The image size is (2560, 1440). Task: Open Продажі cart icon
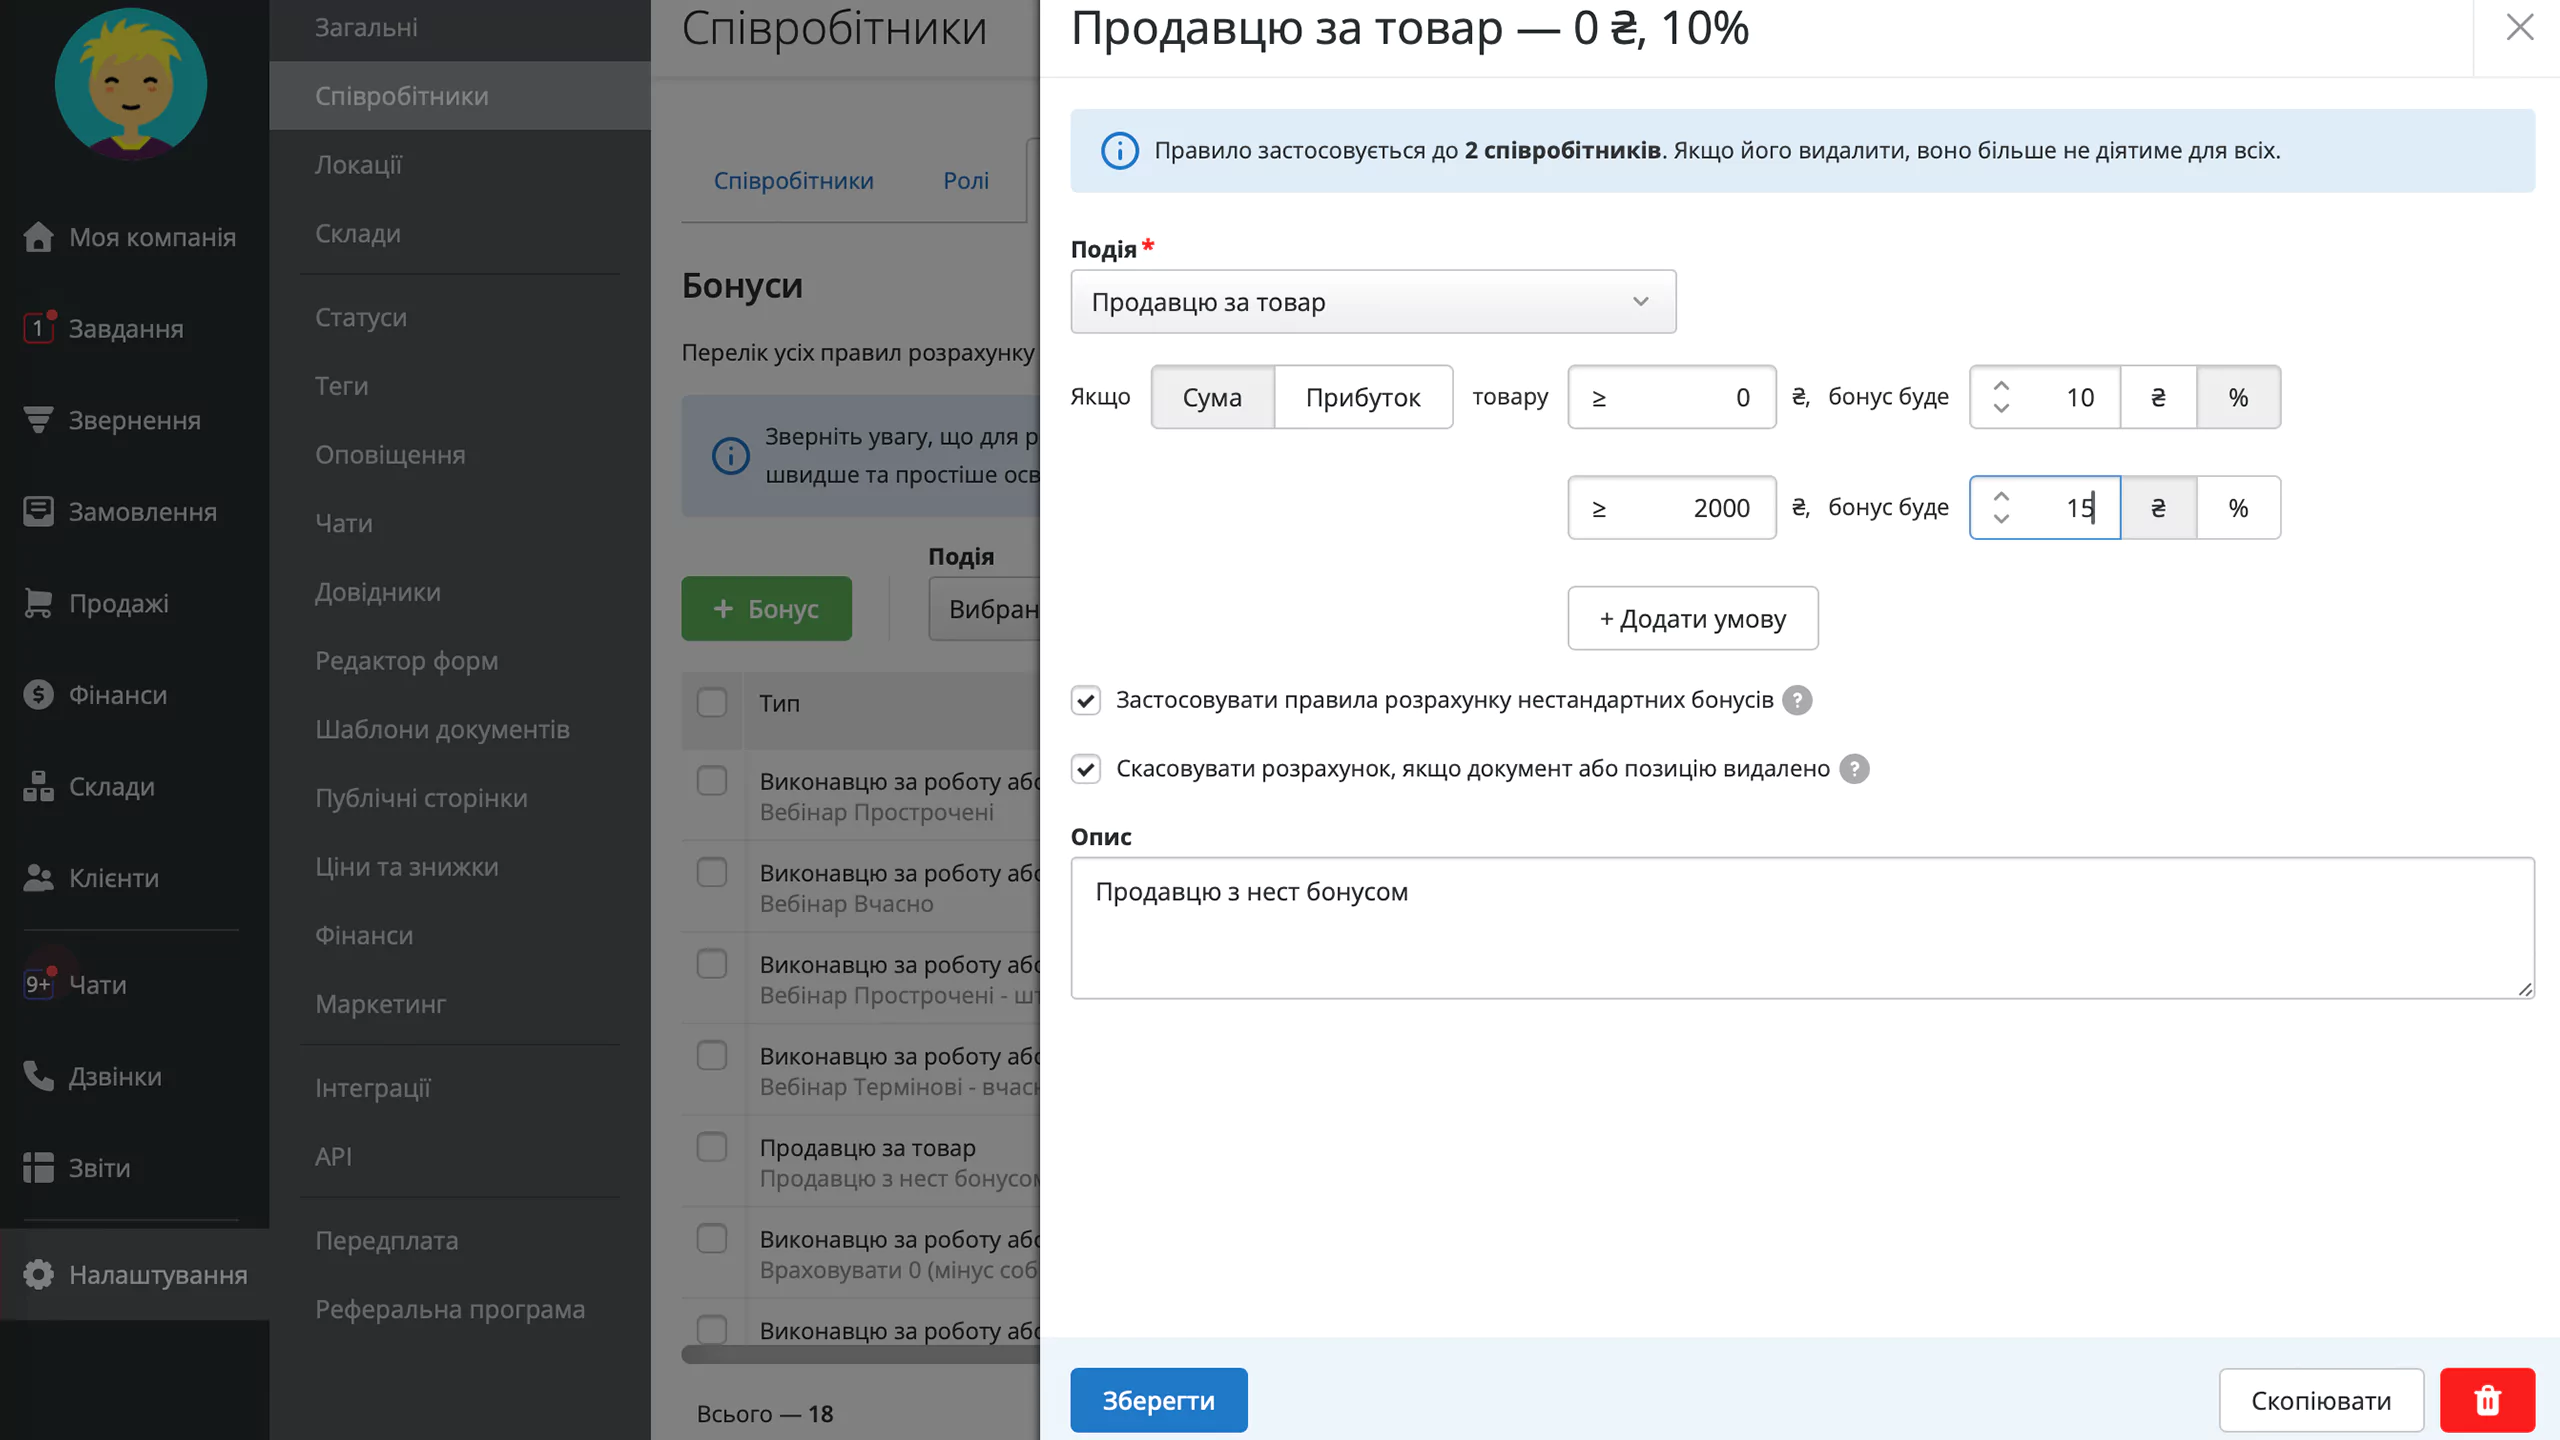coord(38,603)
